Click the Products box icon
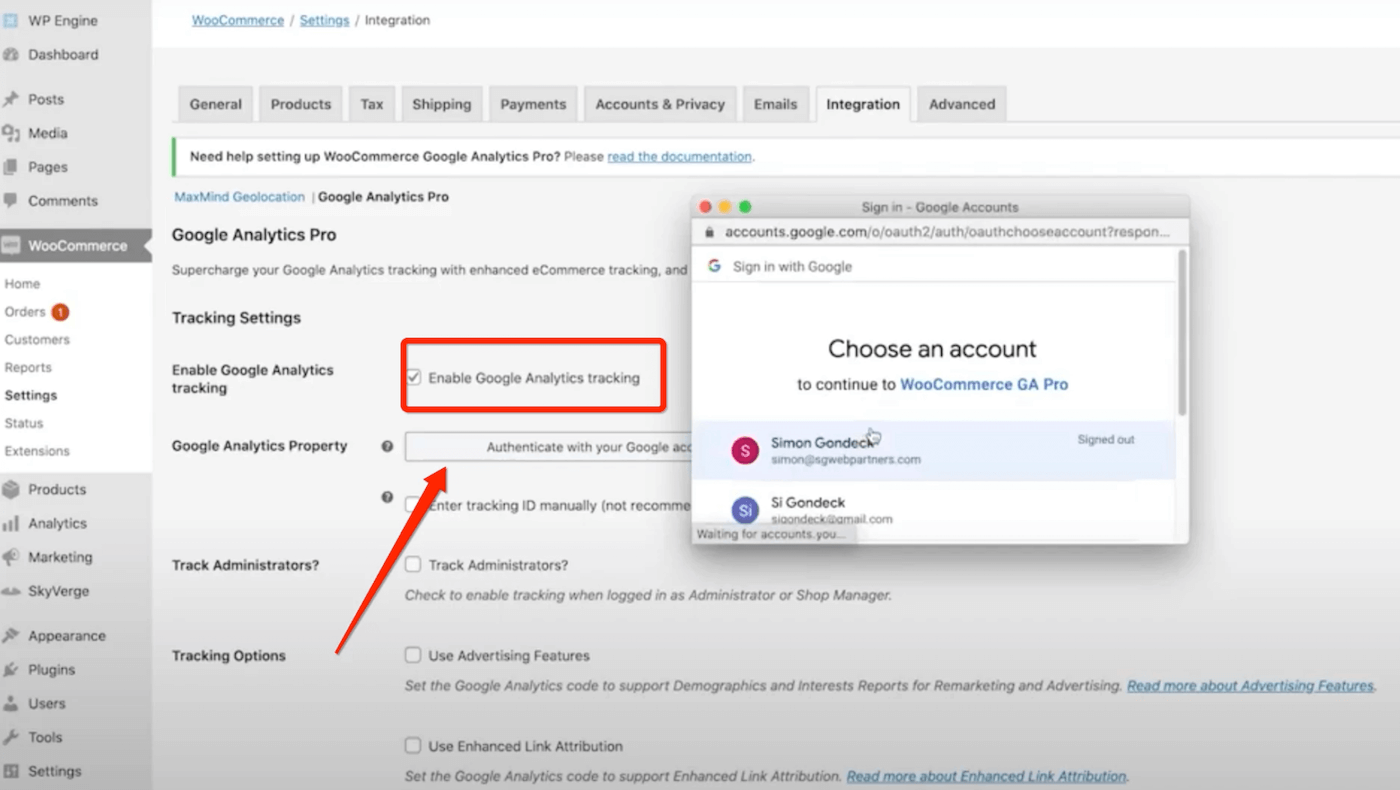 [x=11, y=489]
